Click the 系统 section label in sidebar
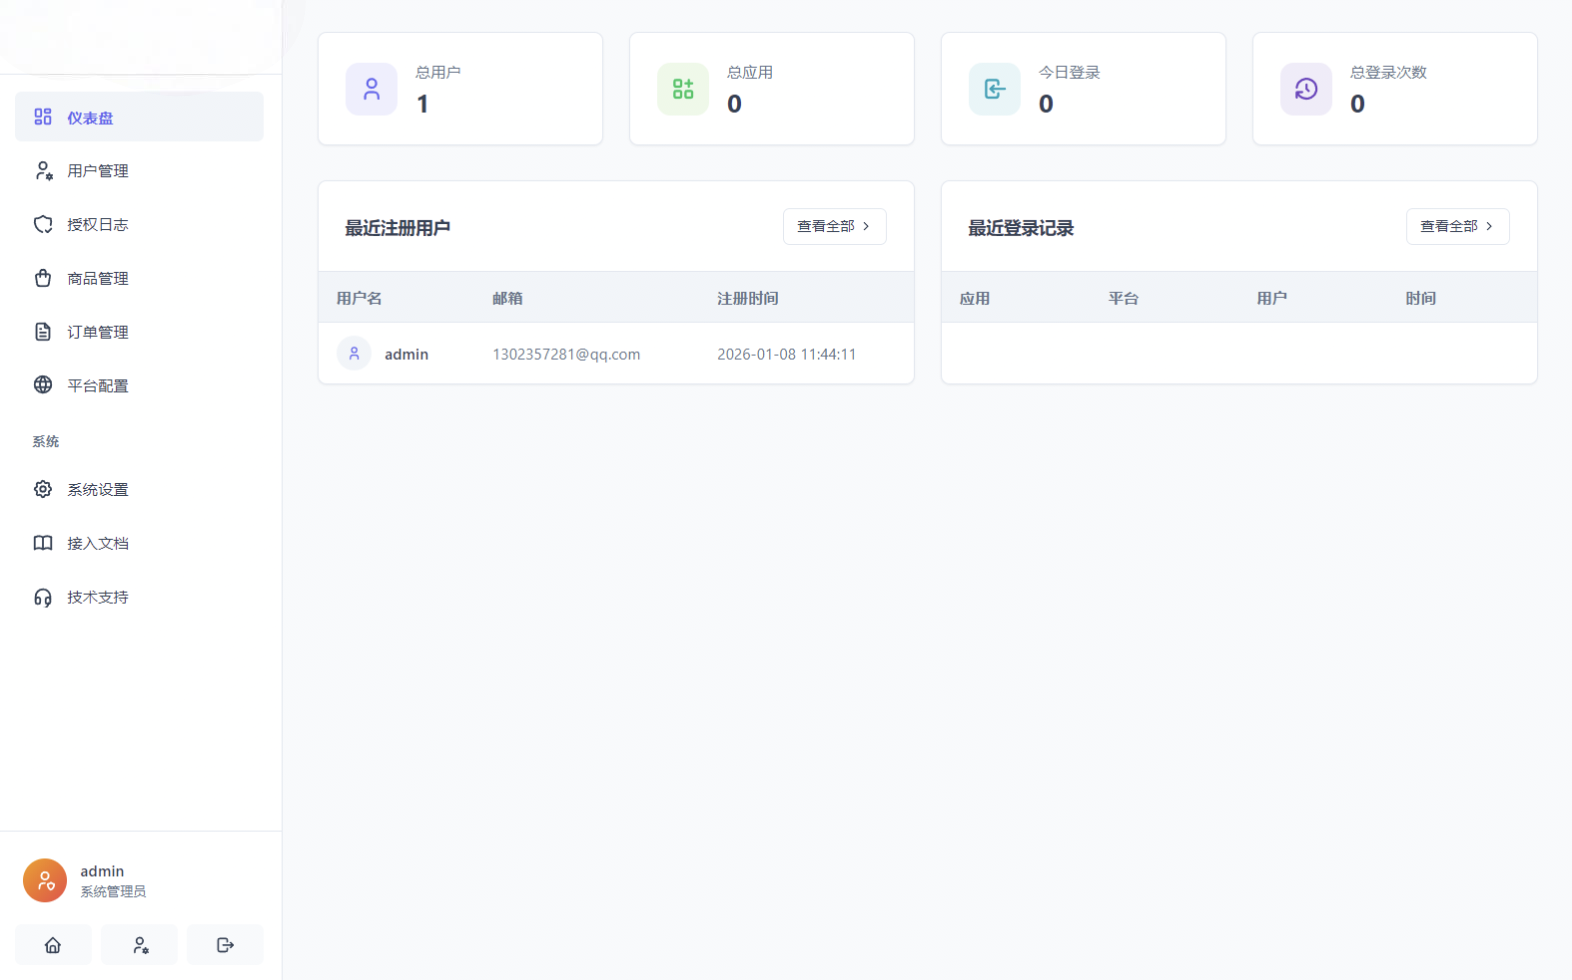The image size is (1572, 980). tap(46, 441)
